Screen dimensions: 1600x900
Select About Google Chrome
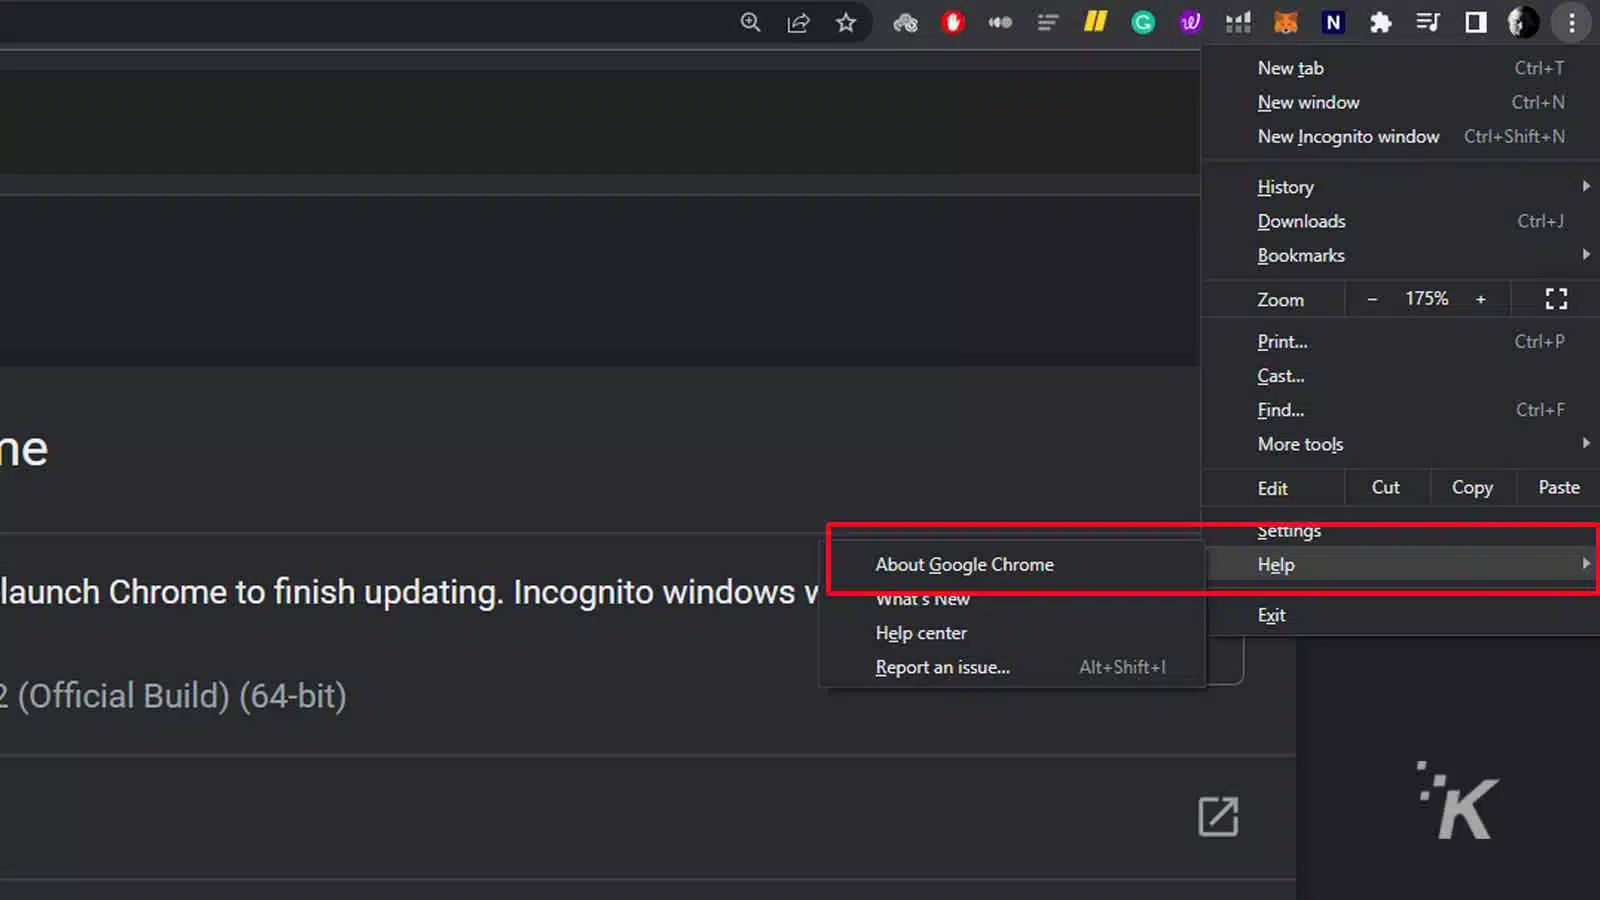(x=964, y=564)
